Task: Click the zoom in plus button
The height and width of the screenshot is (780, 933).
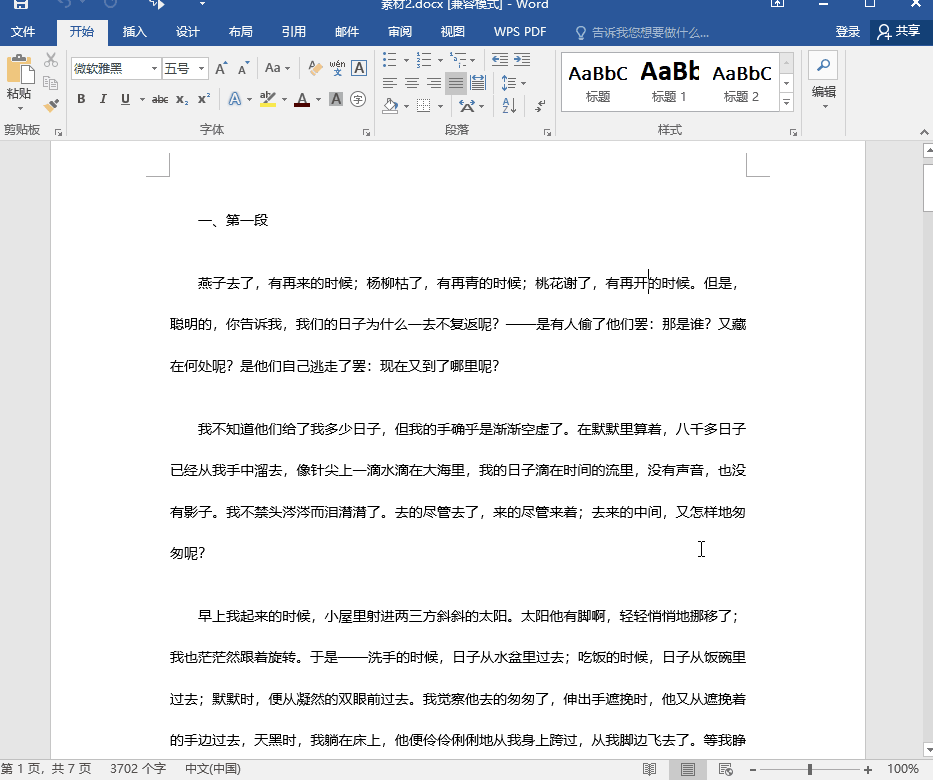Action: coord(868,770)
